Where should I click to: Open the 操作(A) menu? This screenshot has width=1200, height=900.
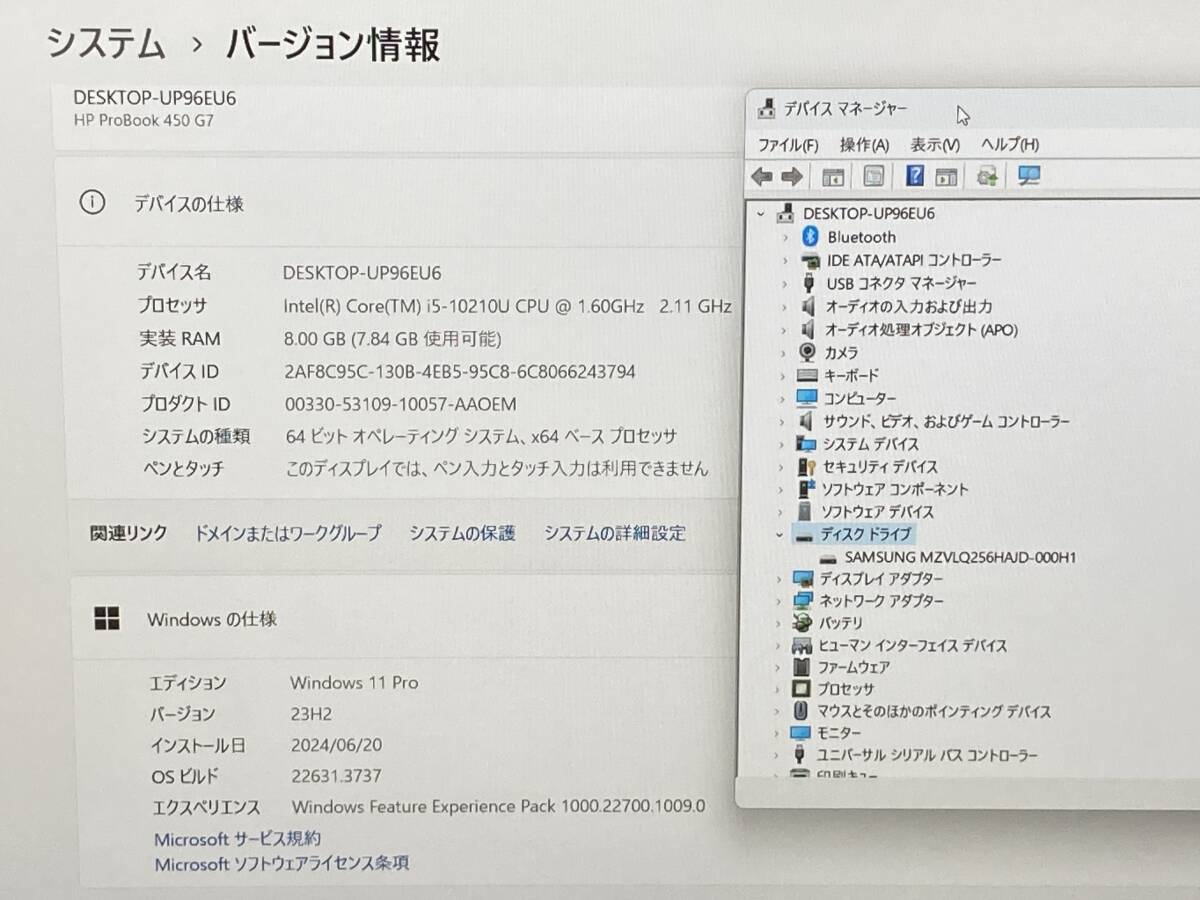[864, 145]
